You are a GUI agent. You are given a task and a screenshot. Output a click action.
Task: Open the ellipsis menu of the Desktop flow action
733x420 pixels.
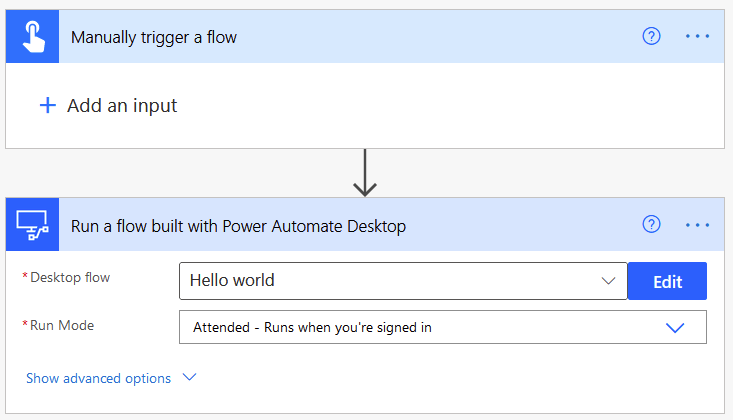(x=697, y=225)
